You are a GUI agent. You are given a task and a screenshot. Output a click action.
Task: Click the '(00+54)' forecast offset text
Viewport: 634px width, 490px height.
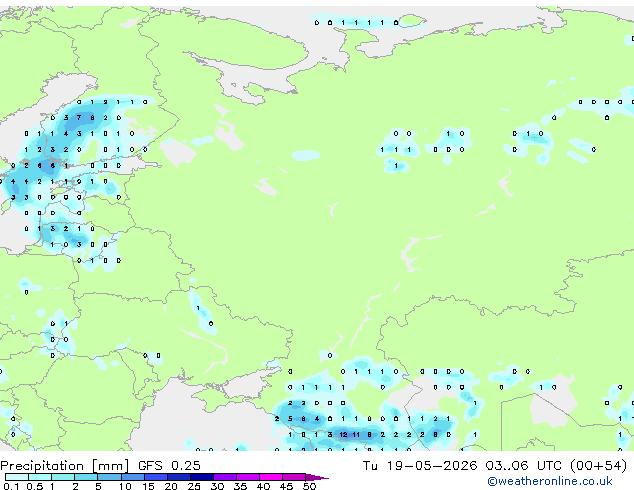599,466
